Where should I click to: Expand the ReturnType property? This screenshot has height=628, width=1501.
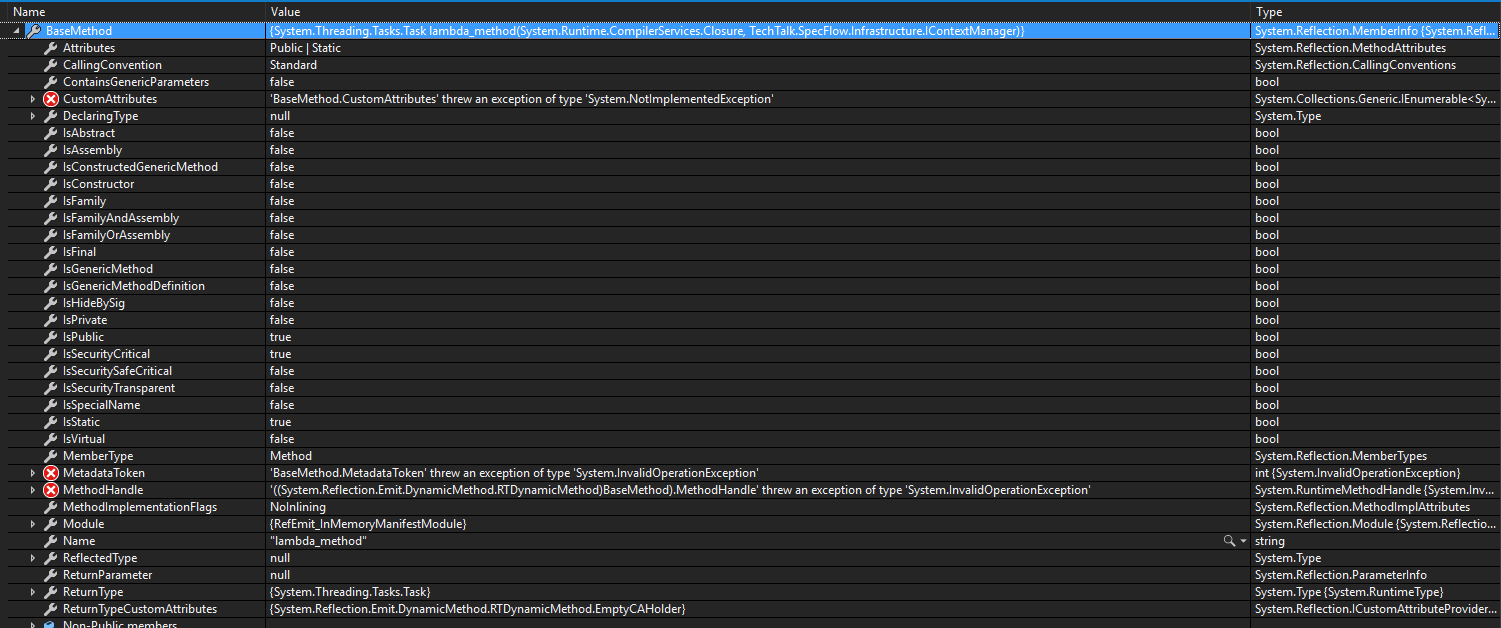click(33, 592)
